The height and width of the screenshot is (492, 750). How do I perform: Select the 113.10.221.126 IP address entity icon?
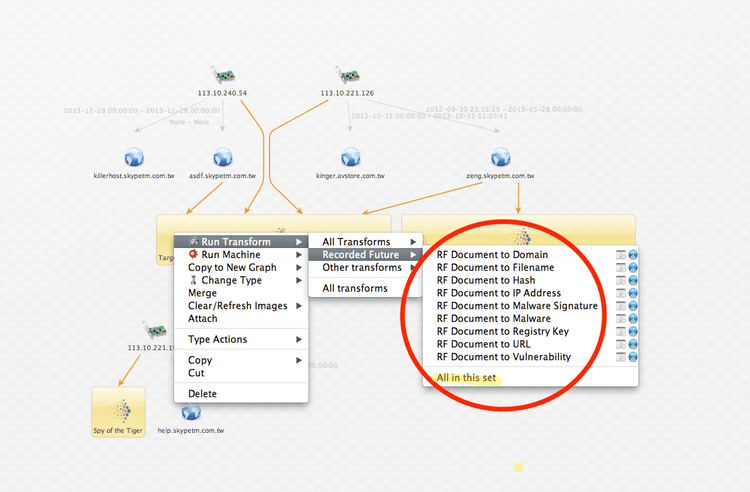point(347,76)
